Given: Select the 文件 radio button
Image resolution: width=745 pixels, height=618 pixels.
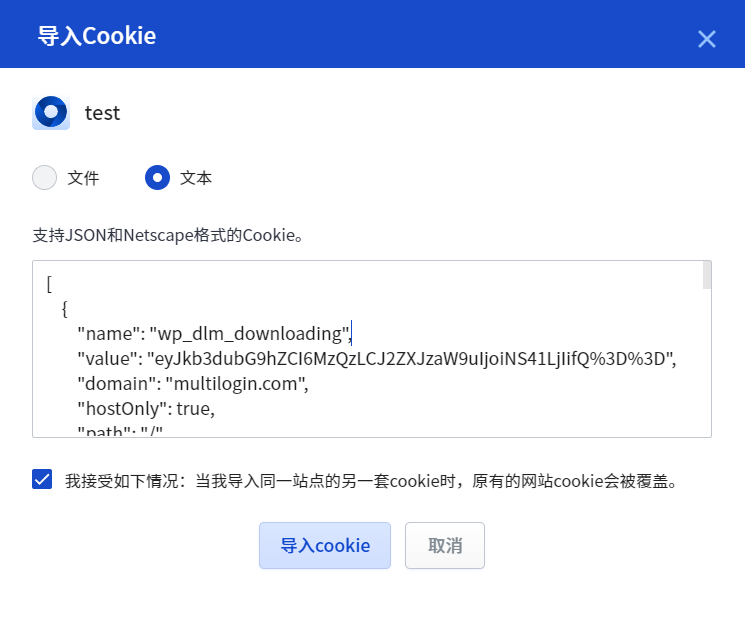Looking at the screenshot, I should 45,177.
